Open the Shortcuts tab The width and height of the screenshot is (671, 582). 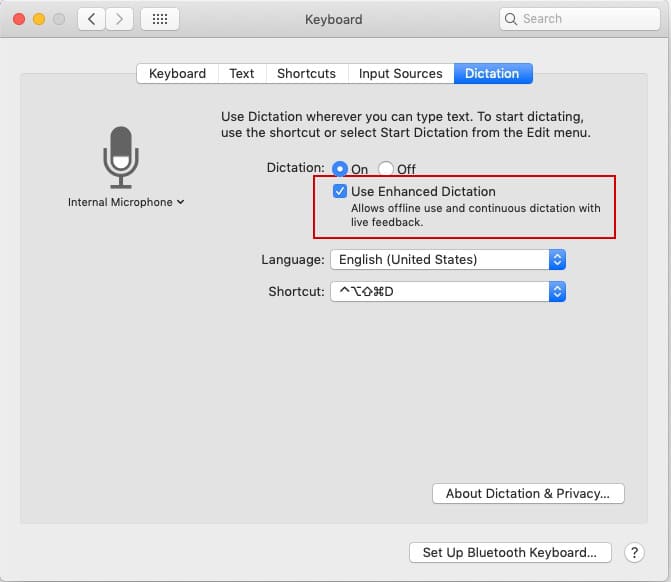coord(306,74)
